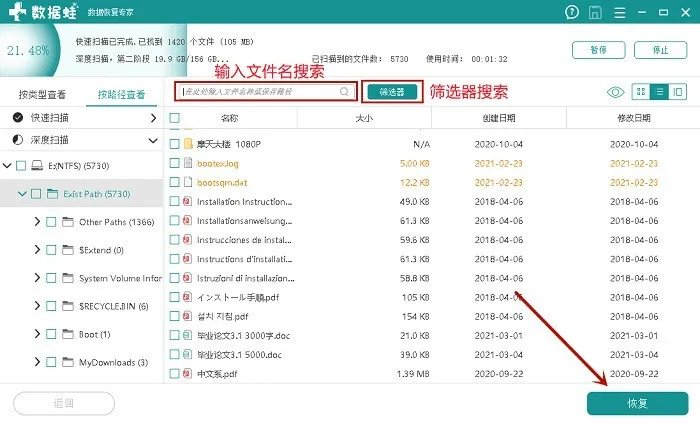Image resolution: width=700 pixels, height=430 pixels.
Task: Click the 暂停 pause button
Action: [599, 50]
